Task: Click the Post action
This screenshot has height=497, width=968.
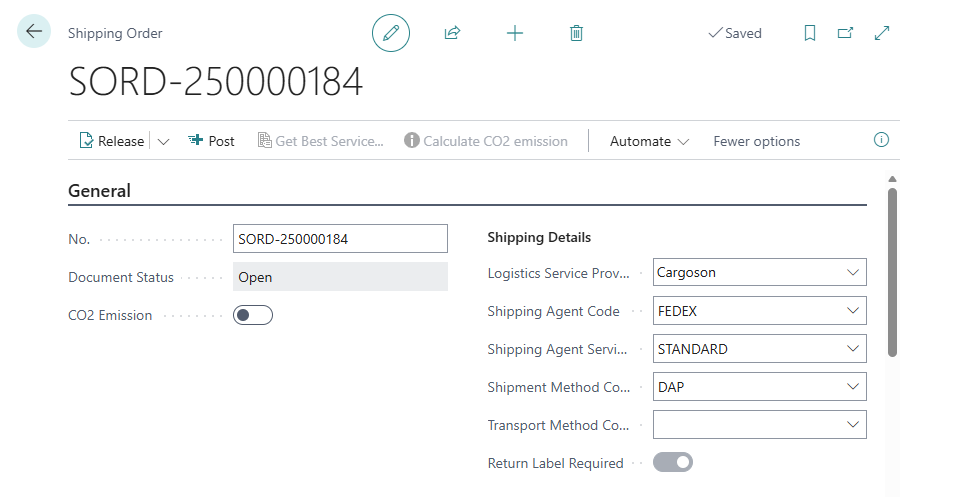Action: pos(211,141)
